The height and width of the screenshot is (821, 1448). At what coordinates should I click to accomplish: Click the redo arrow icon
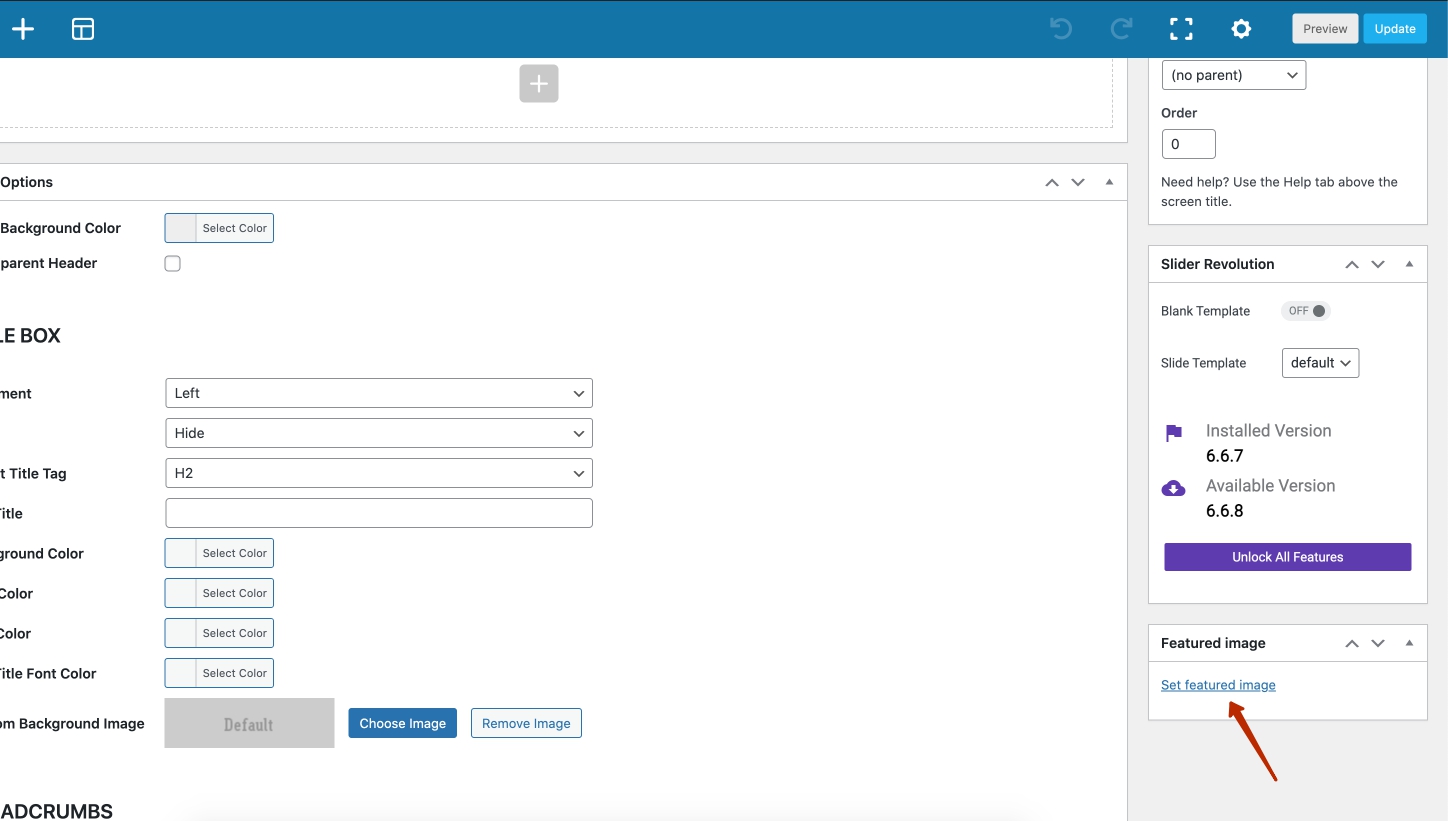(x=1121, y=29)
